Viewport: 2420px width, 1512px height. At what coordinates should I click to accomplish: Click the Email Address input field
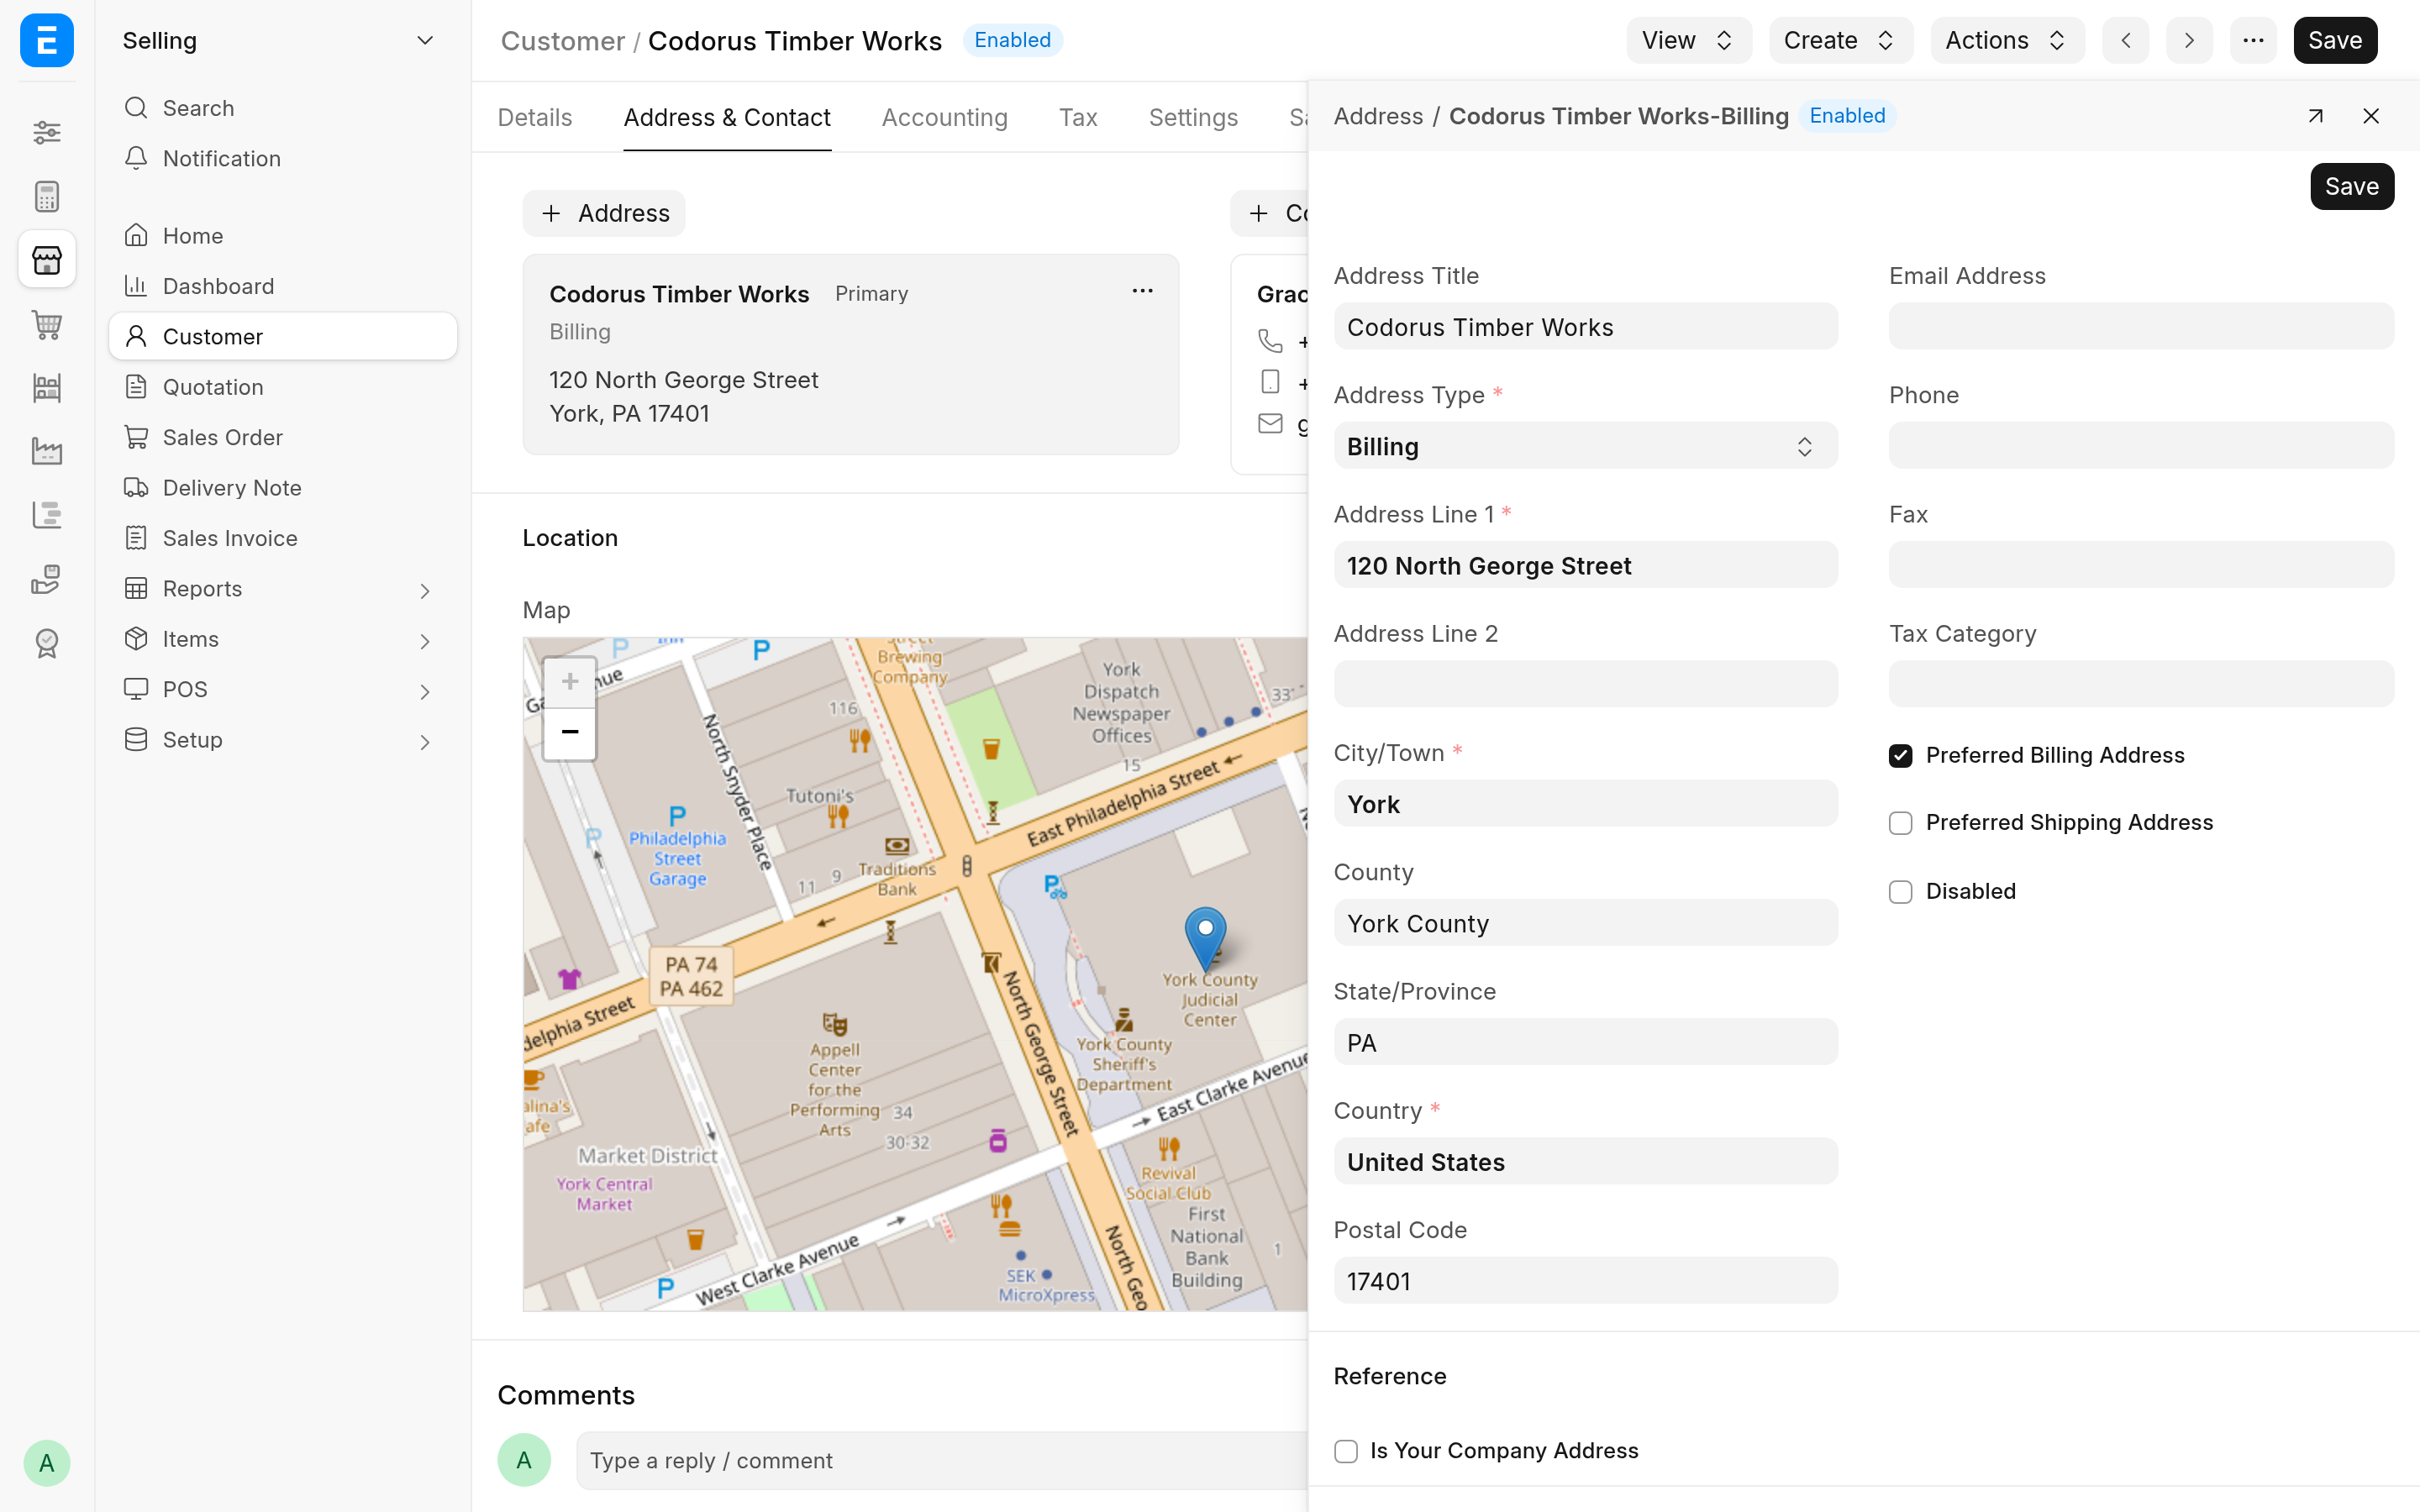pyautogui.click(x=2140, y=326)
